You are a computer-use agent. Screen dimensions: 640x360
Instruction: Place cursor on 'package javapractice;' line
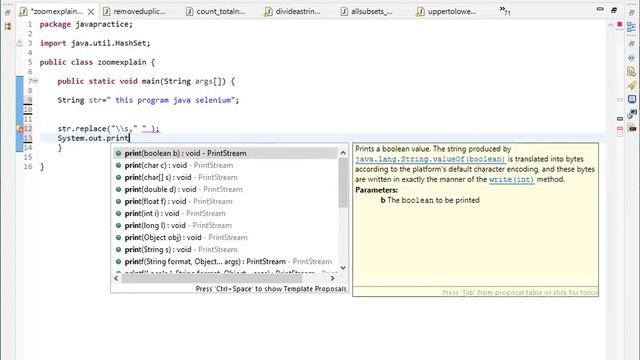pos(86,24)
